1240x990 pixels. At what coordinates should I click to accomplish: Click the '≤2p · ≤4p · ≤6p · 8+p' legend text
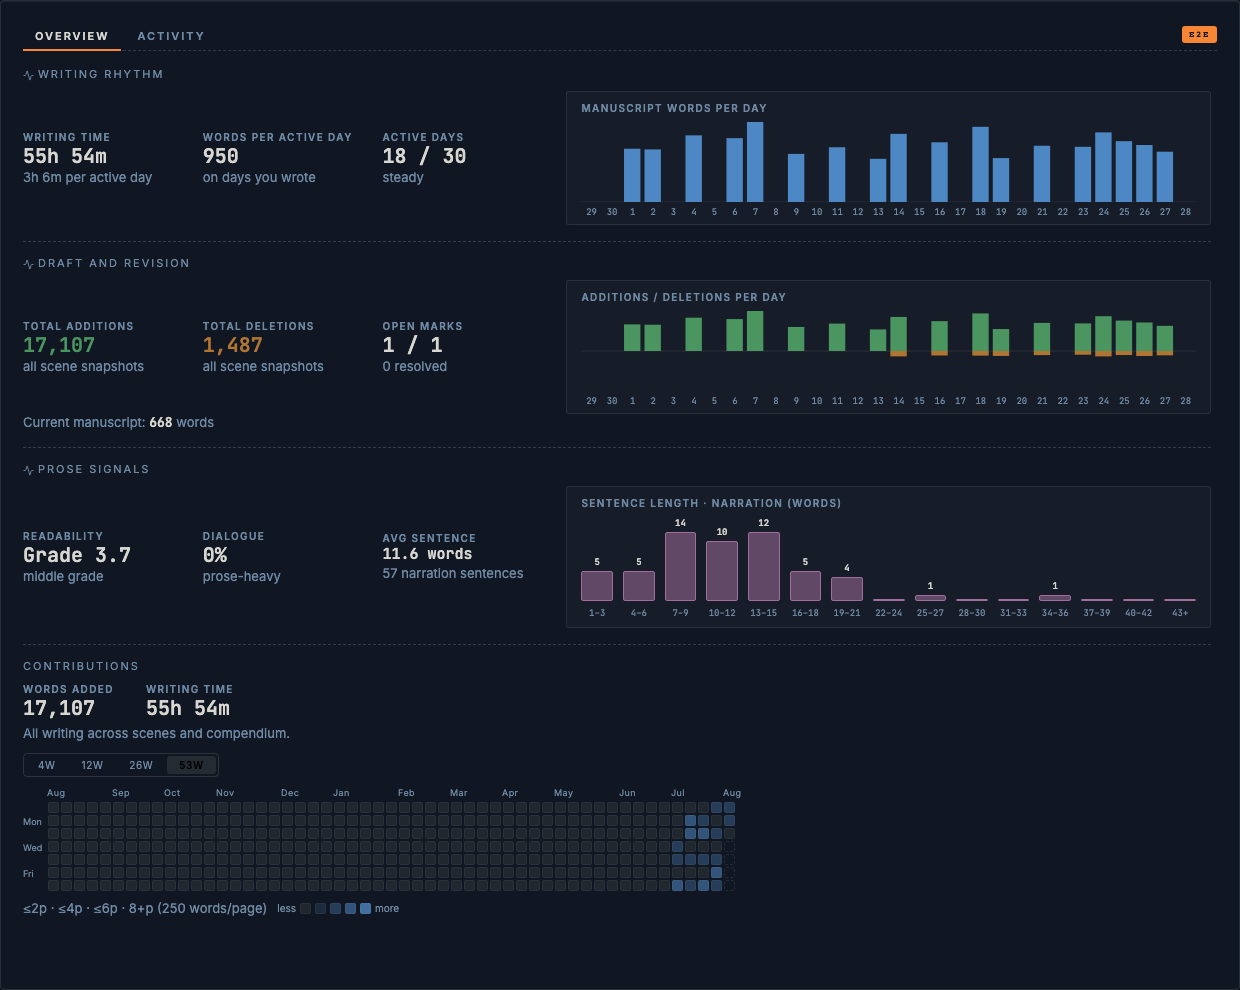145,909
